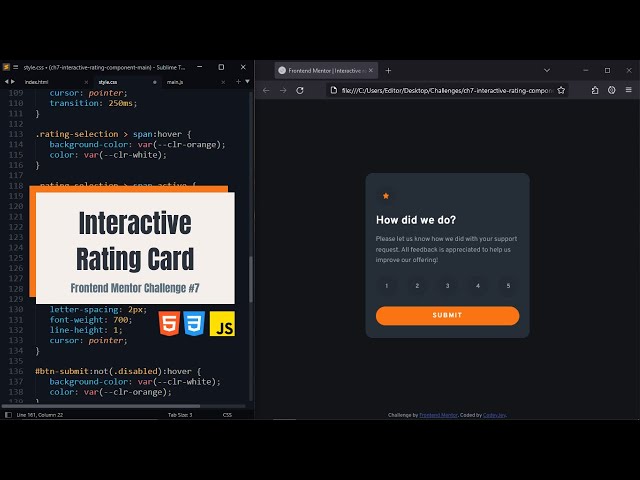The height and width of the screenshot is (480, 640).
Task: Close the index.html tab
Action: click(x=86, y=82)
